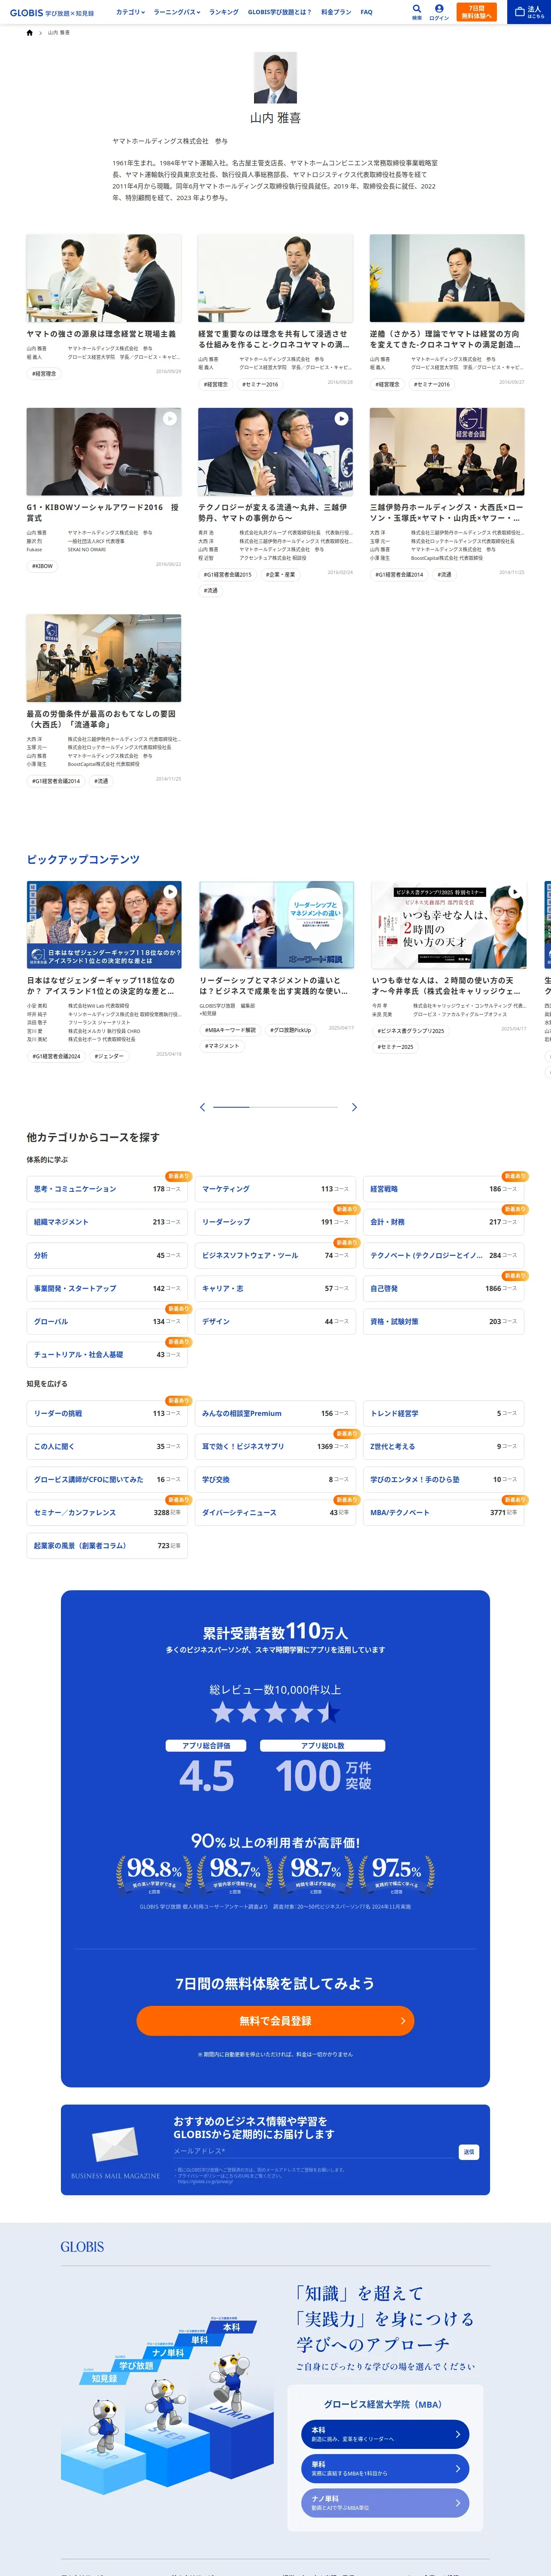The height and width of the screenshot is (2576, 551).
Task: Click the arrow on 本科 MBA button
Action: click(x=457, y=2434)
